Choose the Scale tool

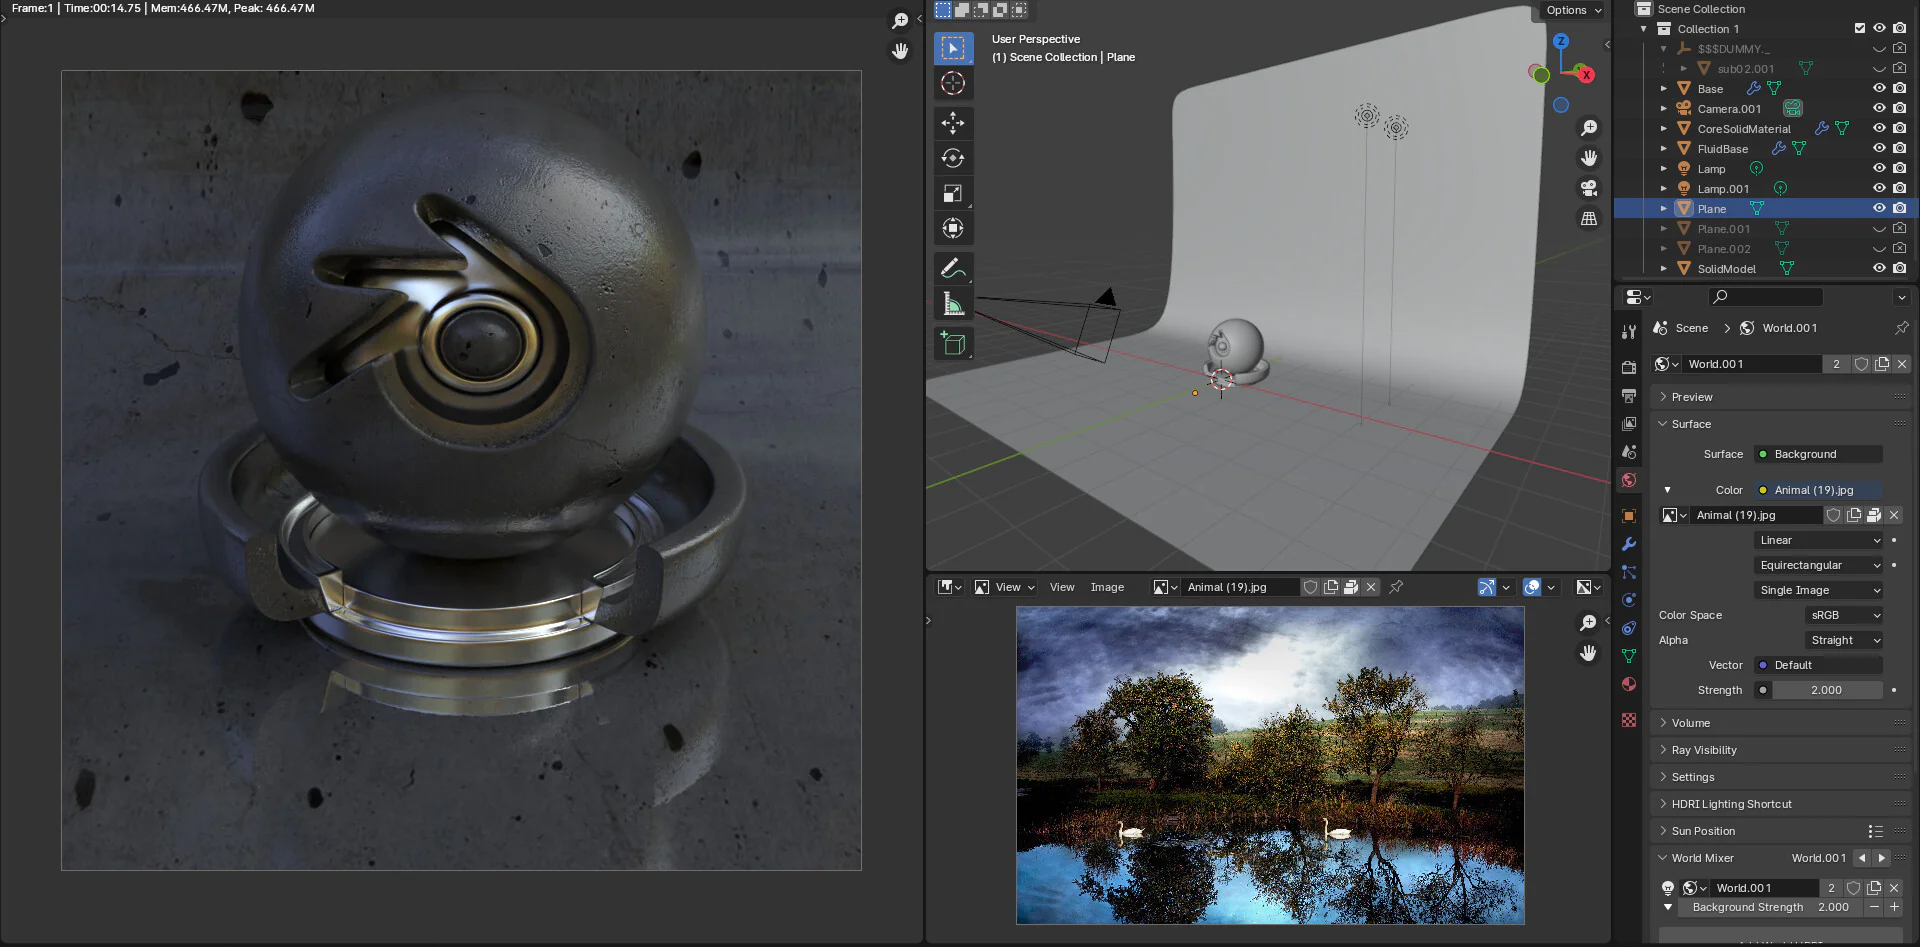(x=953, y=193)
